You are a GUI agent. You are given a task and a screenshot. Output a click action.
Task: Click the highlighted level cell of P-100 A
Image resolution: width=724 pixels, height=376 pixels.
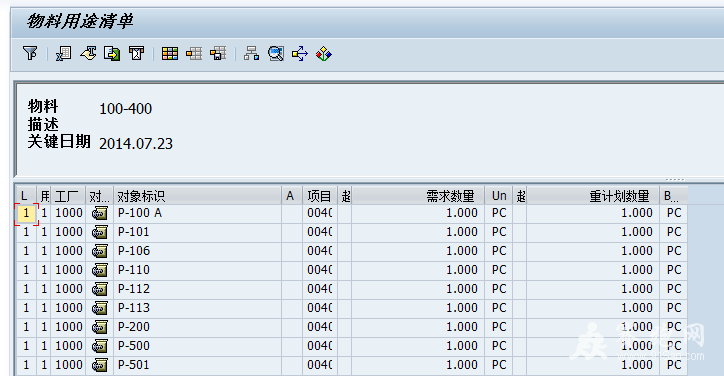coord(26,213)
